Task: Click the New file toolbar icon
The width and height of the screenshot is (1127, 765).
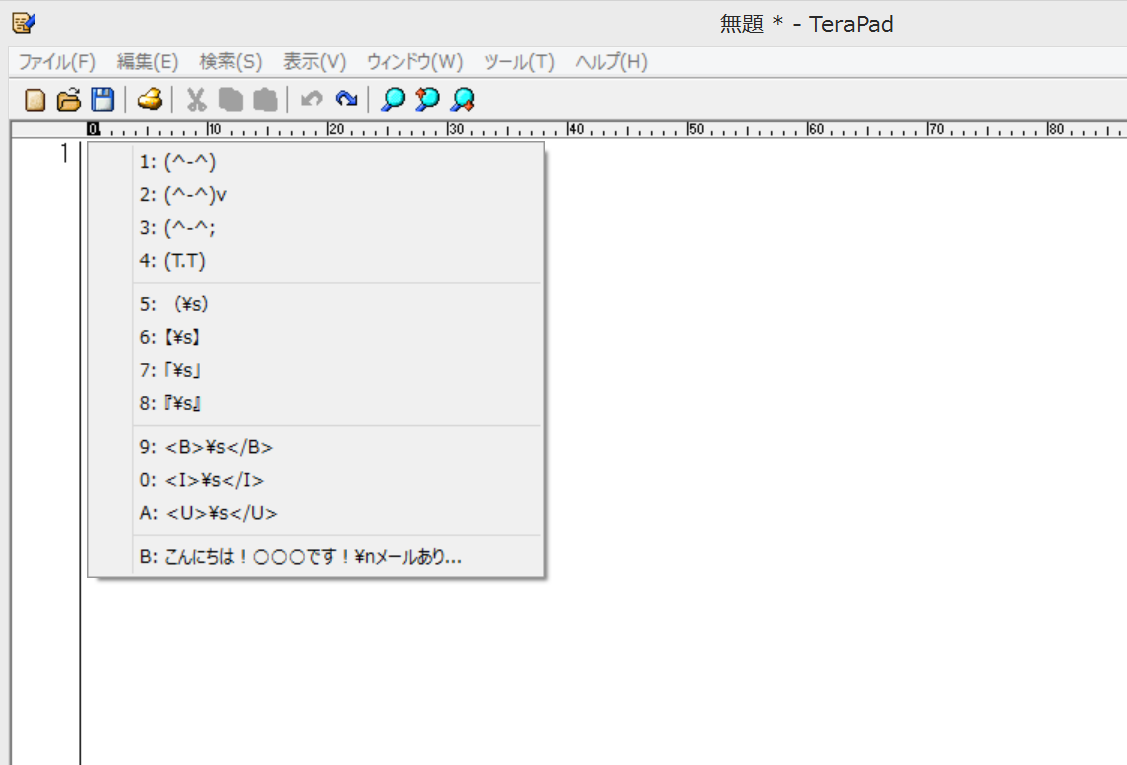Action: coord(34,99)
